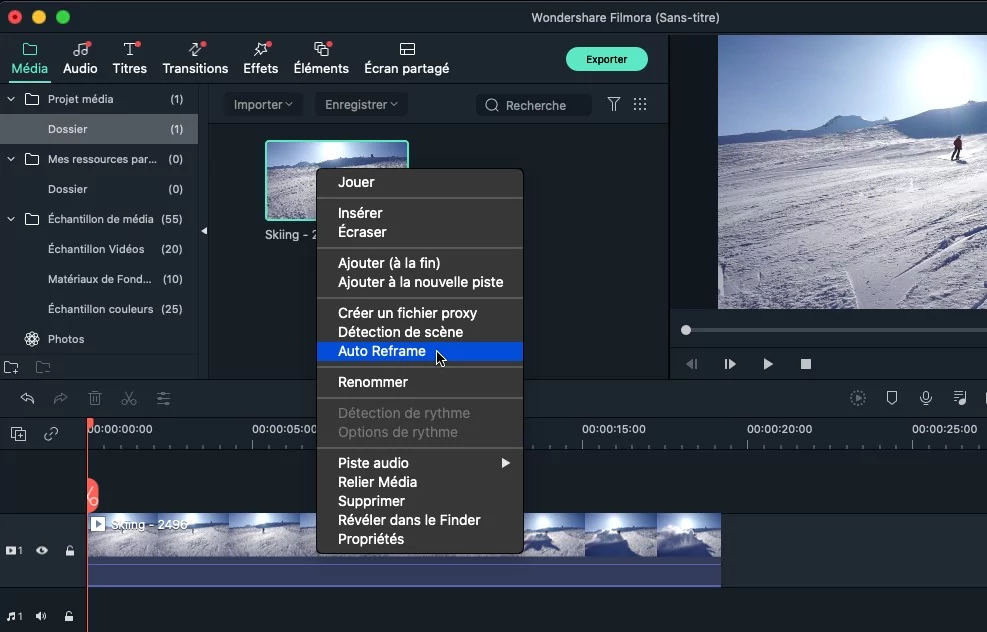Click the add track icon

[18, 434]
